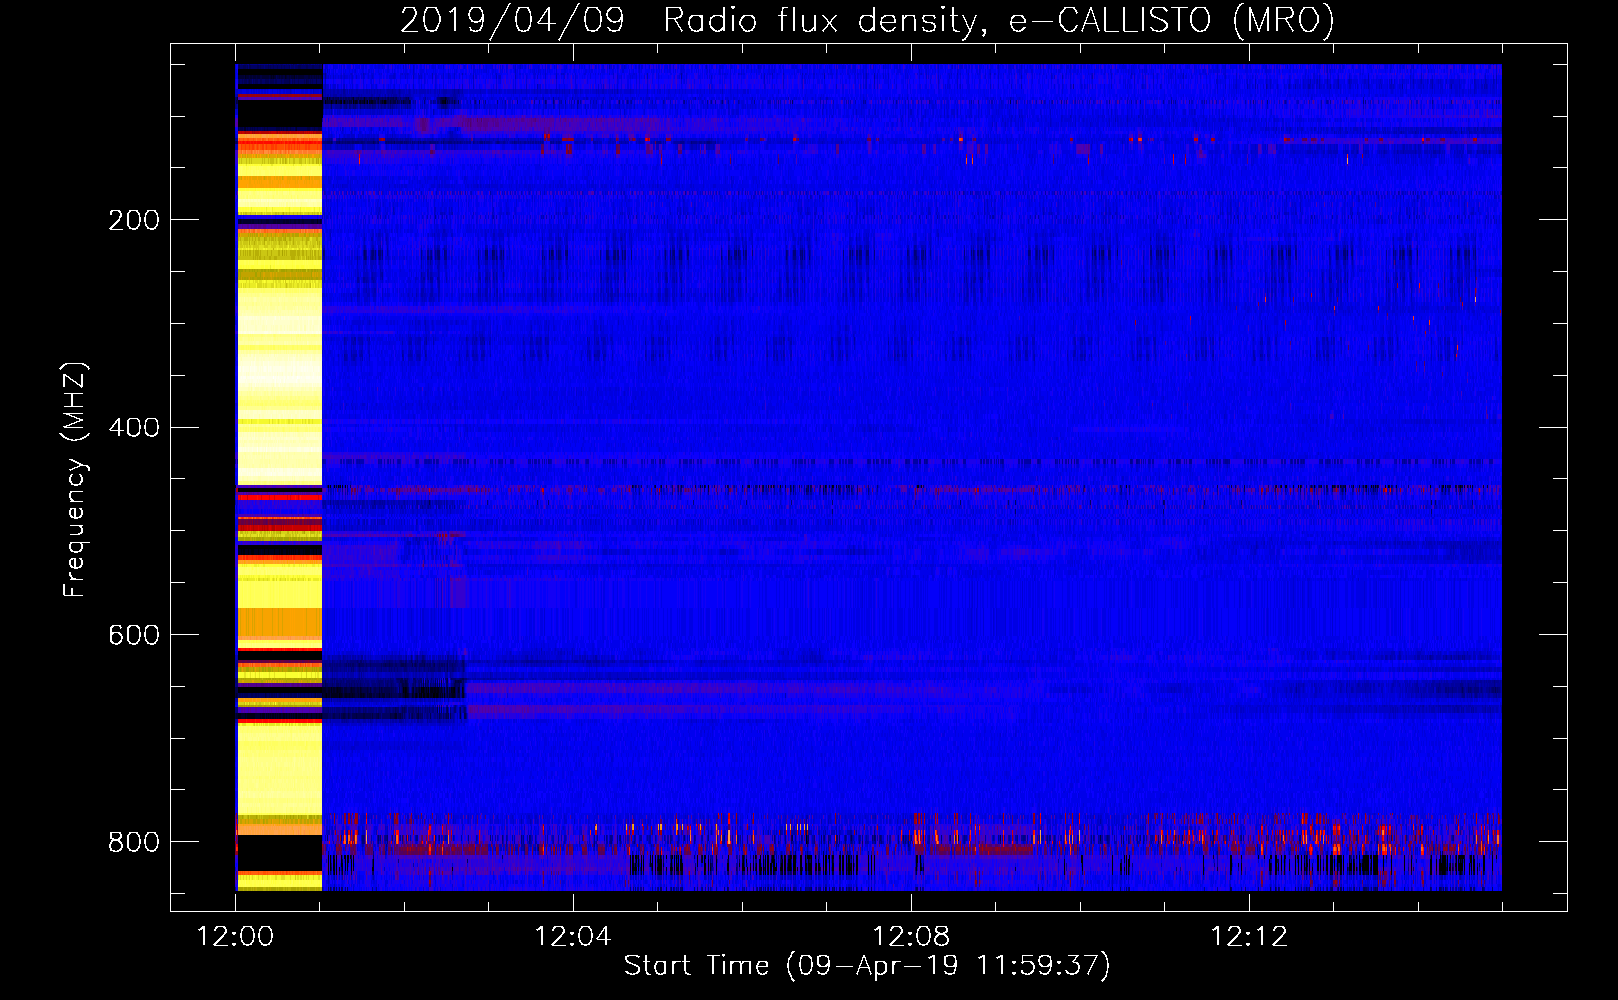Select the 12:04 time tick label
The width and height of the screenshot is (1618, 1000).
click(x=573, y=937)
